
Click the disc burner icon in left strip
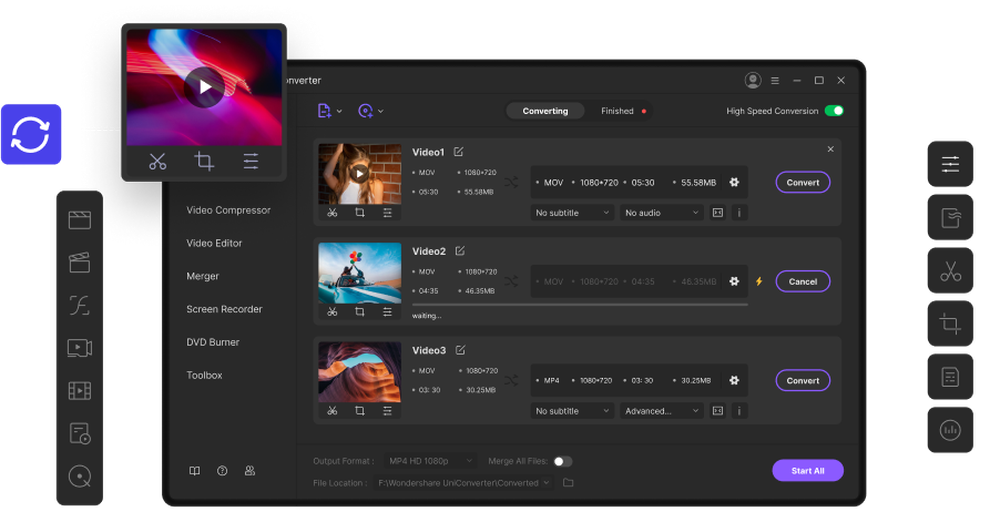(x=80, y=476)
